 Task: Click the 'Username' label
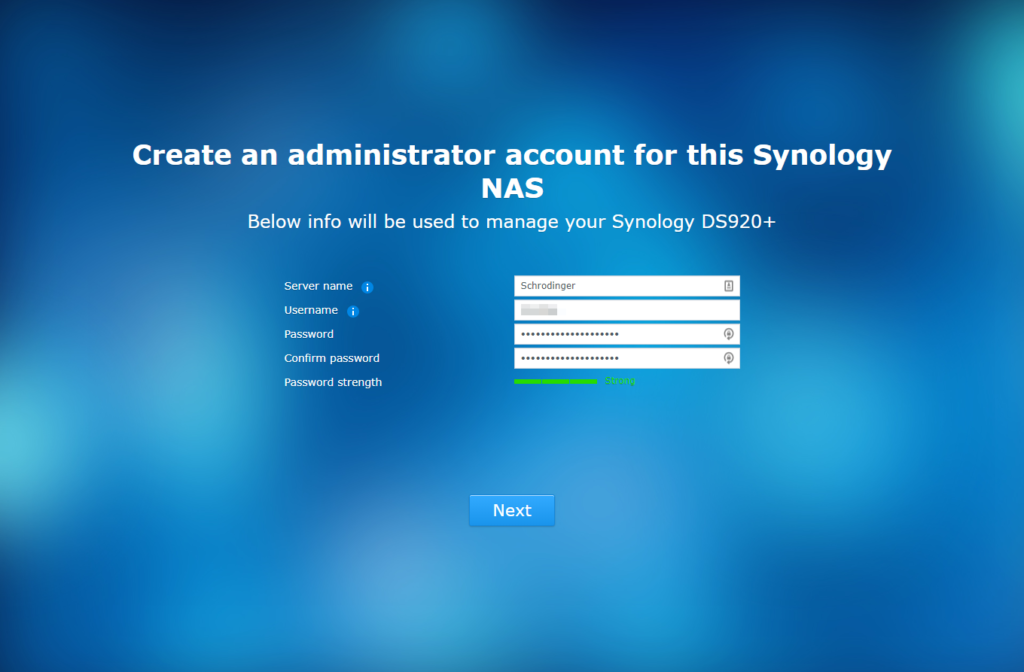click(311, 310)
